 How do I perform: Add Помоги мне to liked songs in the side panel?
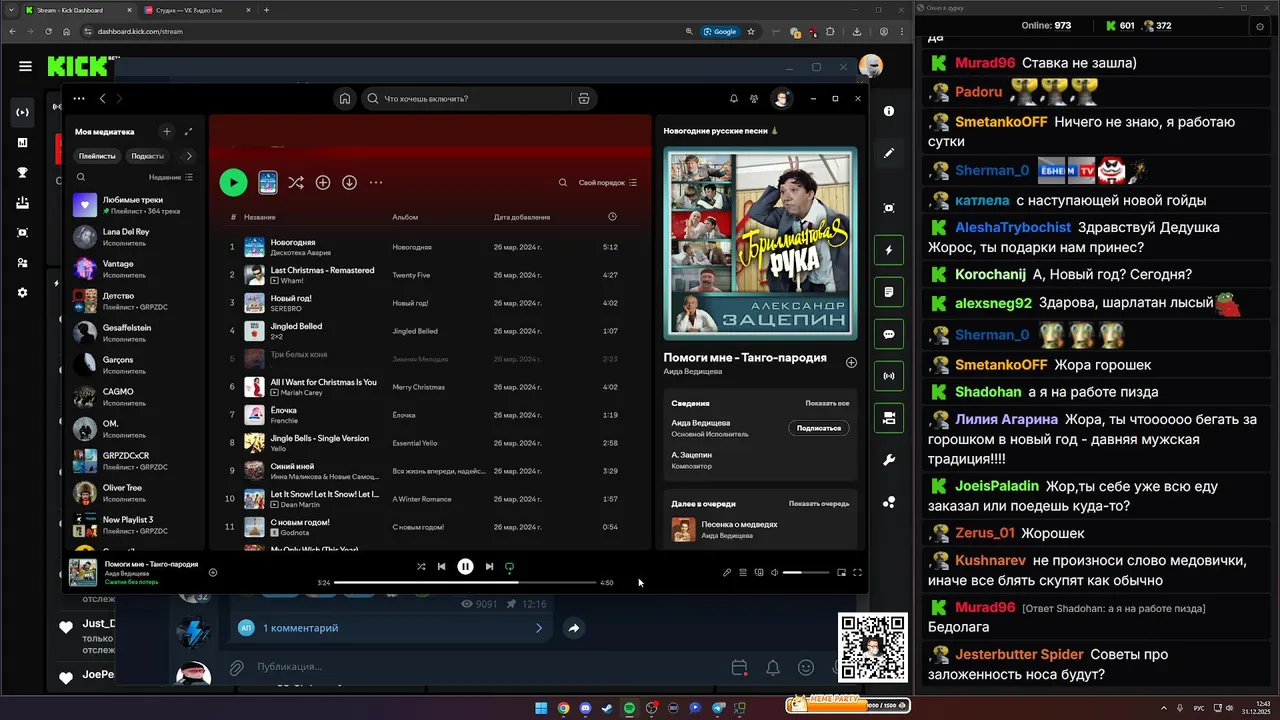[x=851, y=362]
